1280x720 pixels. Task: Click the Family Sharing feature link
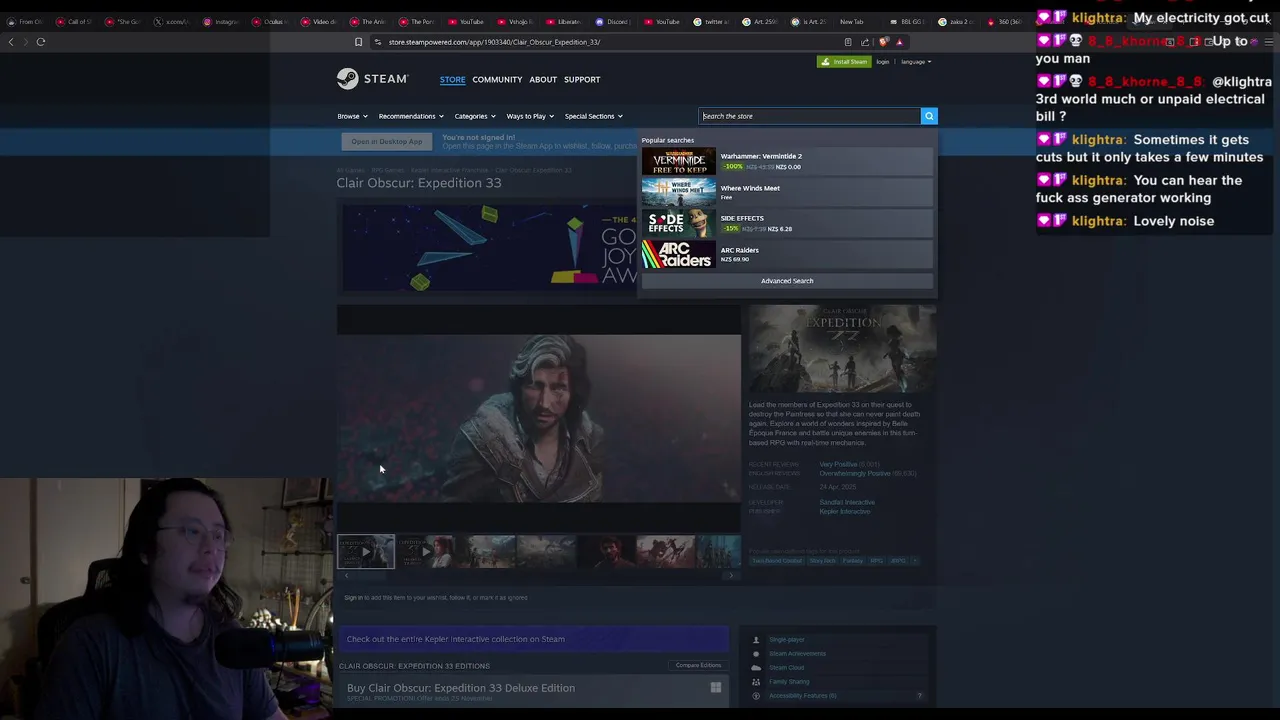coord(789,682)
